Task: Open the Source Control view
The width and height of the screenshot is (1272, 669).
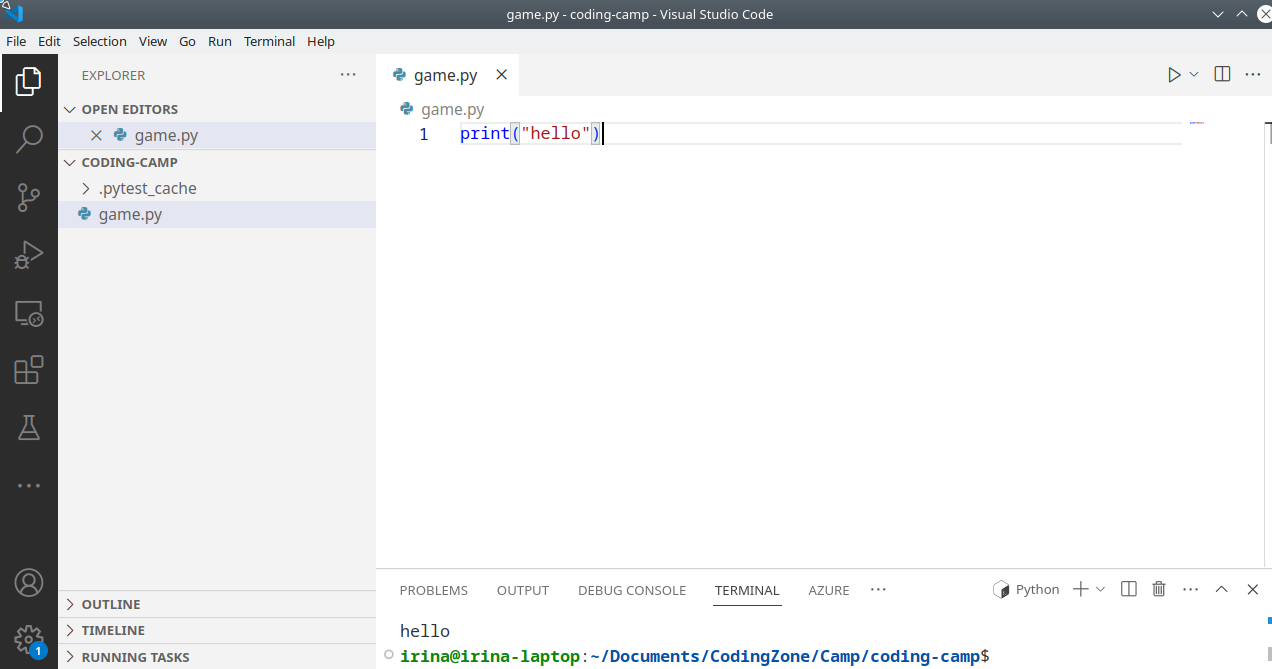Action: [x=29, y=198]
